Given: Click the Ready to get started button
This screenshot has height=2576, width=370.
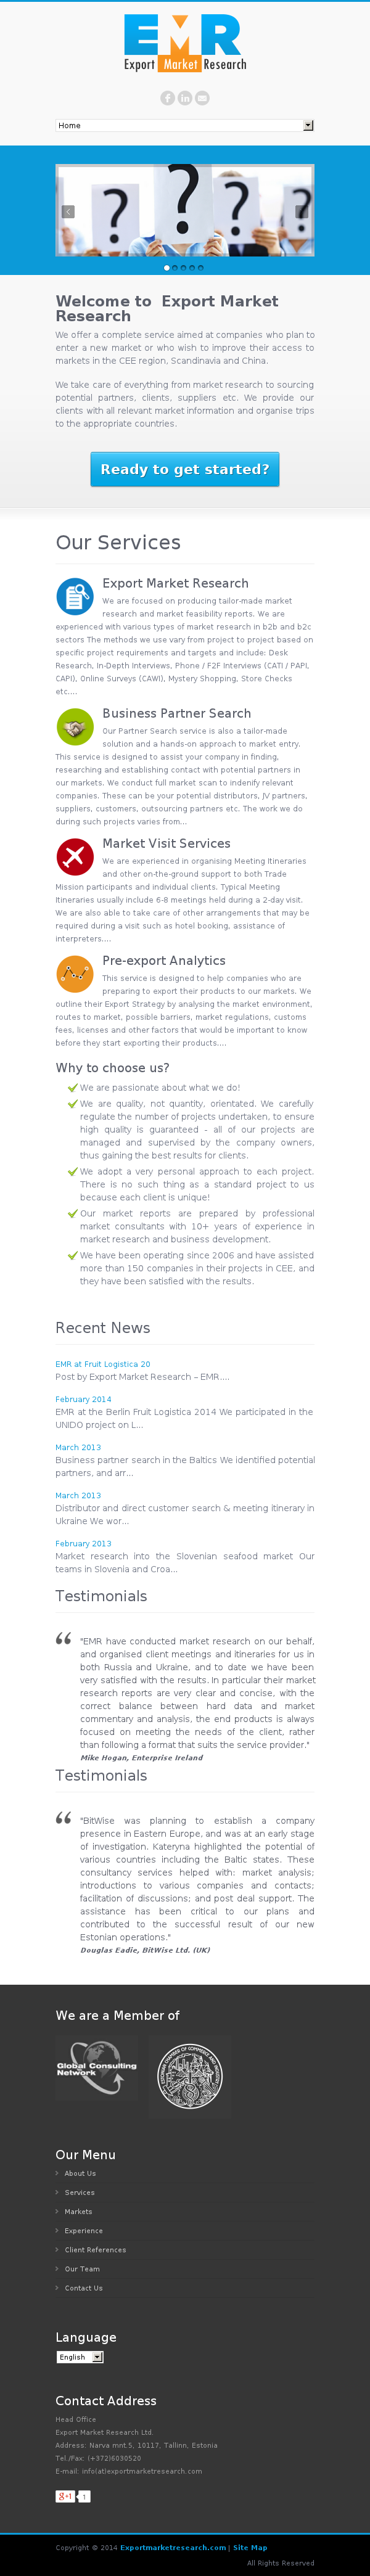Looking at the screenshot, I should point(185,469).
